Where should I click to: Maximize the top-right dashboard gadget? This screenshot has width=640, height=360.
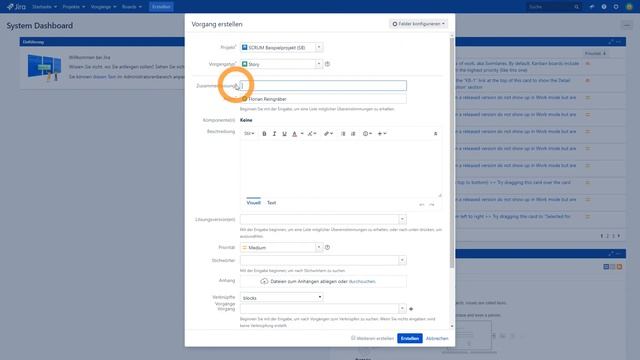(x=611, y=42)
